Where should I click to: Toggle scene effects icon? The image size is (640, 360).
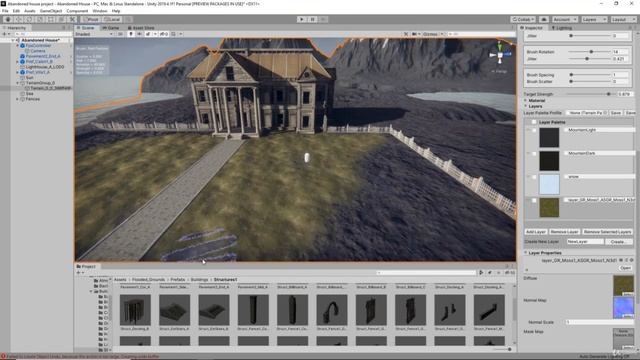[148, 34]
